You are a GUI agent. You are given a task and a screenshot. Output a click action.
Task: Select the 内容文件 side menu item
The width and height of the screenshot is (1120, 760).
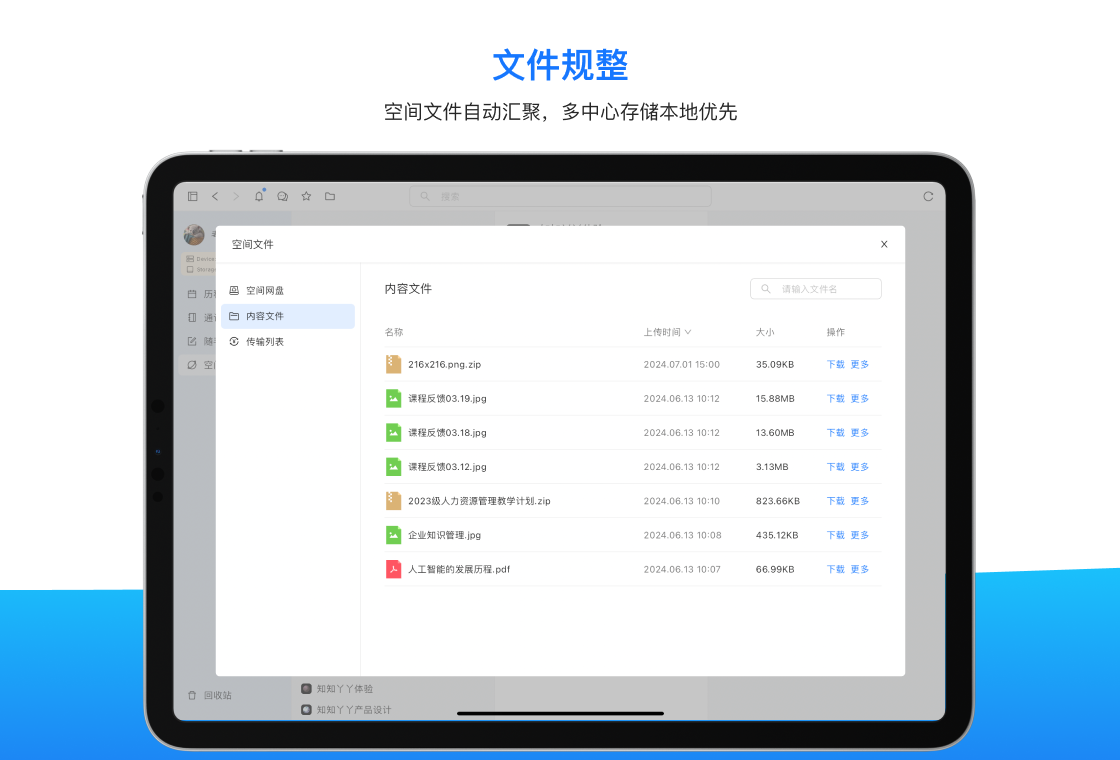pos(265,316)
